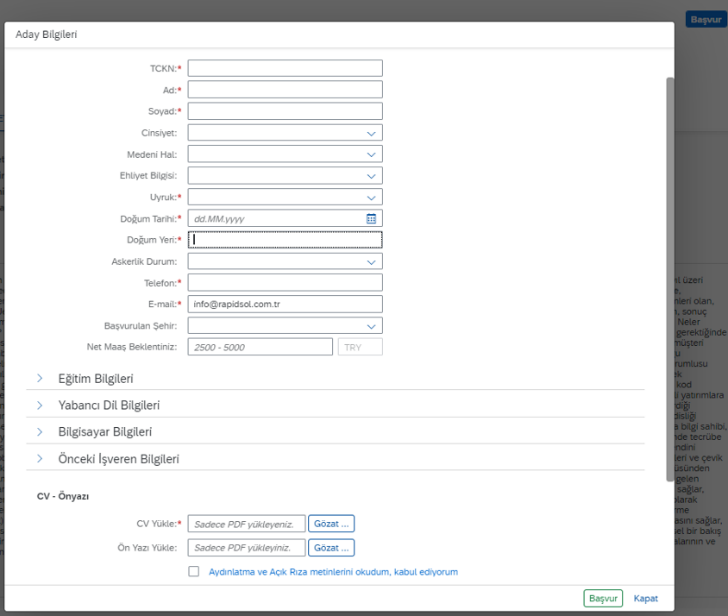Open the Medeni Hal dropdown
The image size is (728, 616).
click(x=285, y=154)
